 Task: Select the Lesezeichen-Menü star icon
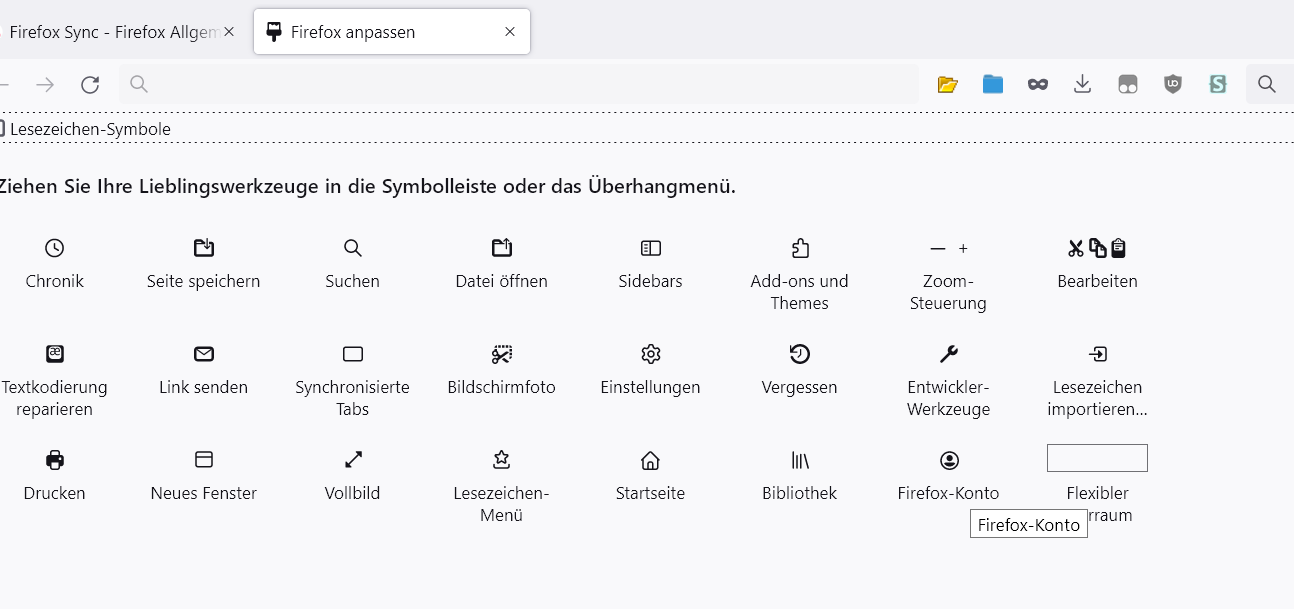pyautogui.click(x=501, y=460)
